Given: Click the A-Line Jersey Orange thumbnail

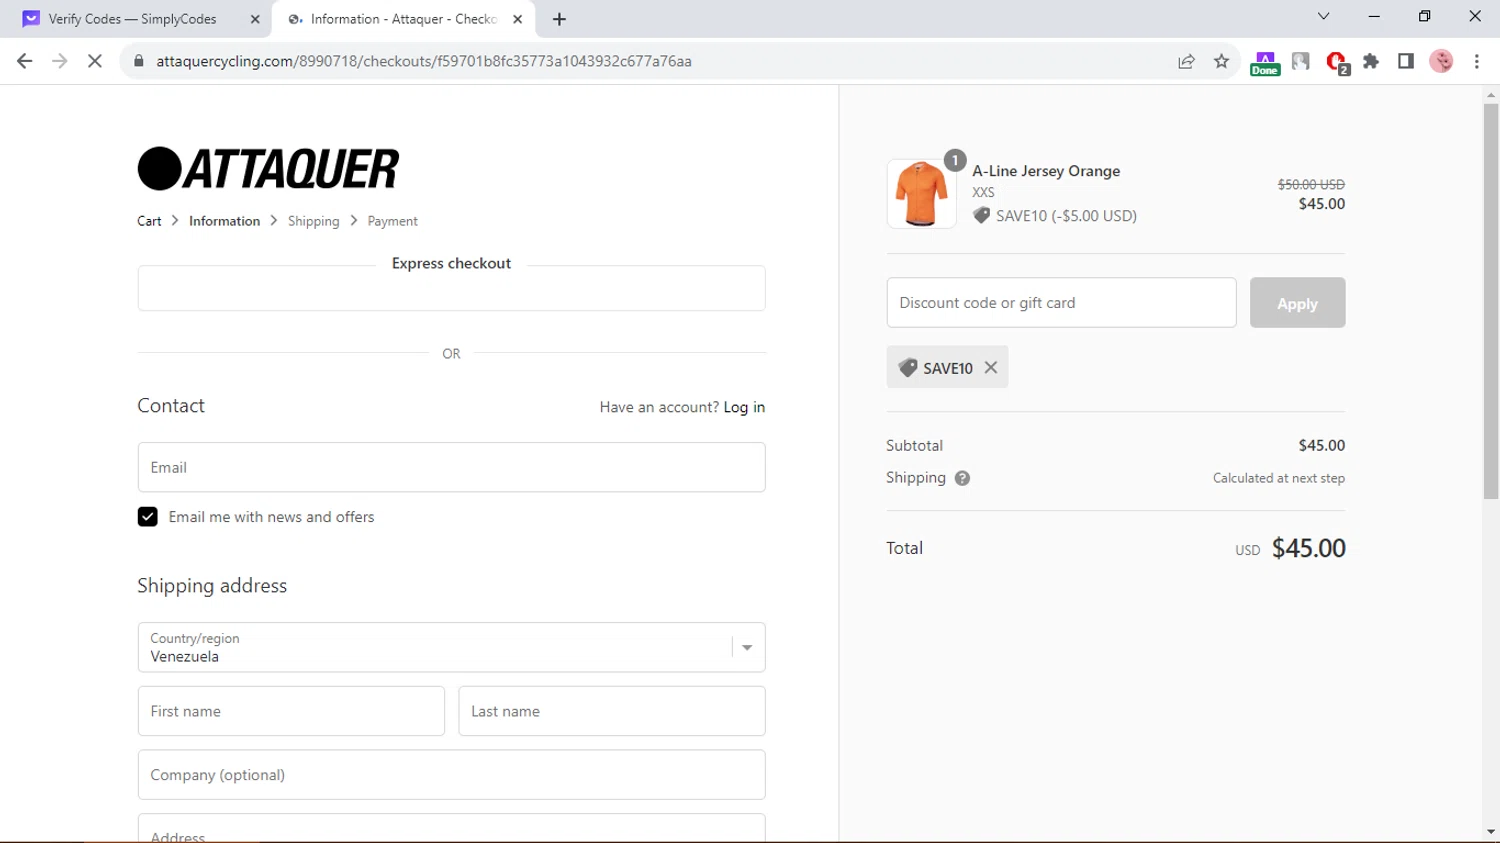Looking at the screenshot, I should pos(921,194).
